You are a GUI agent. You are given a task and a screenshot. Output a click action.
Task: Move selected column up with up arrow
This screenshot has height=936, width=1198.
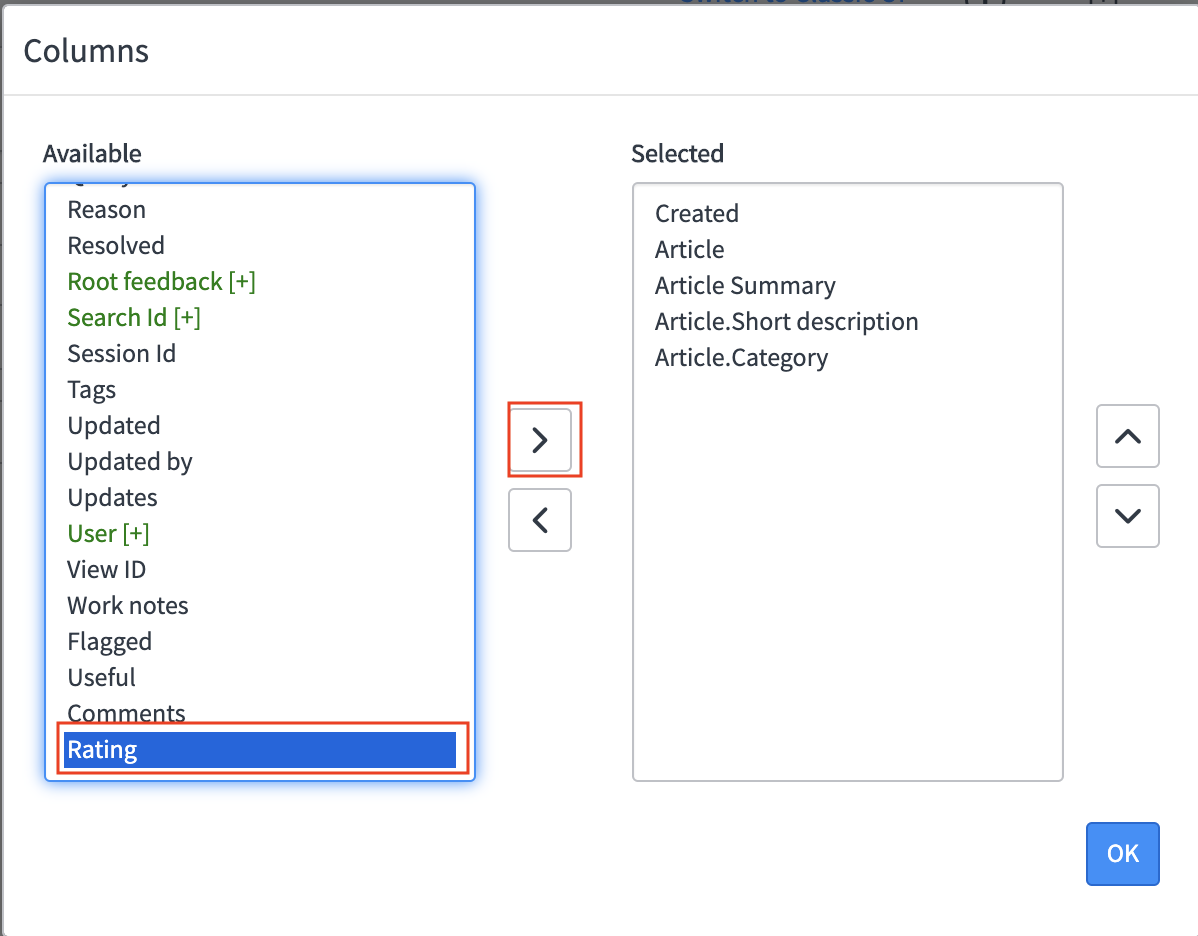[x=1127, y=436]
